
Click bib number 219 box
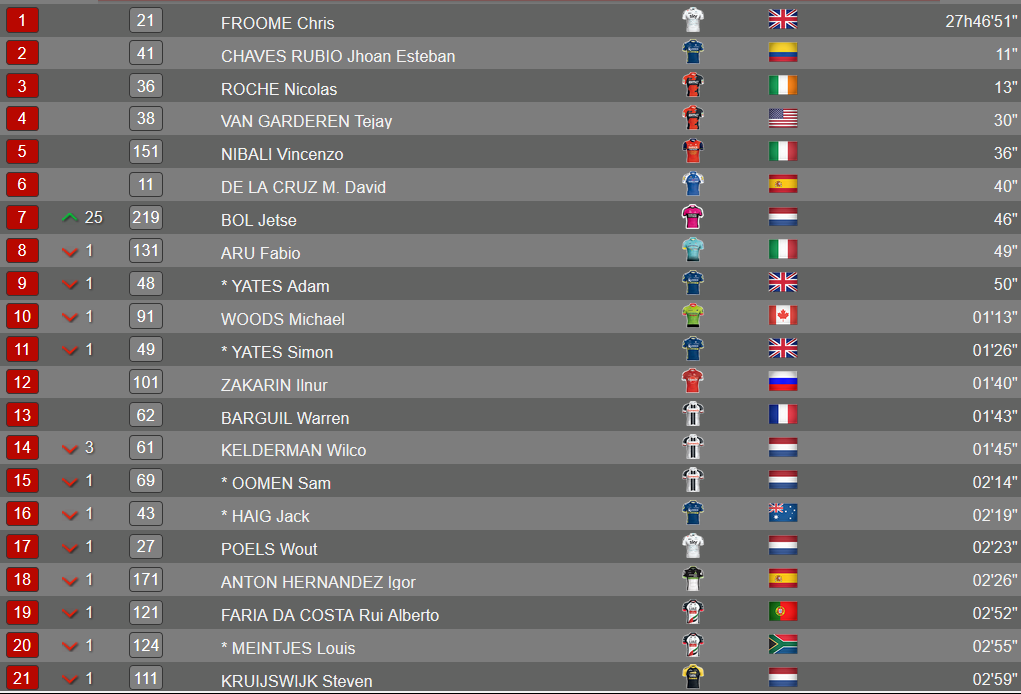(146, 217)
